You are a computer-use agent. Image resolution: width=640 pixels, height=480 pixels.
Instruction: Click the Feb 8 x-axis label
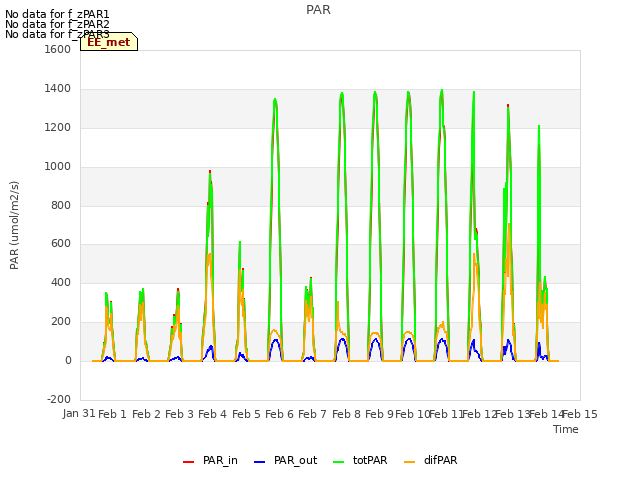[x=347, y=414]
